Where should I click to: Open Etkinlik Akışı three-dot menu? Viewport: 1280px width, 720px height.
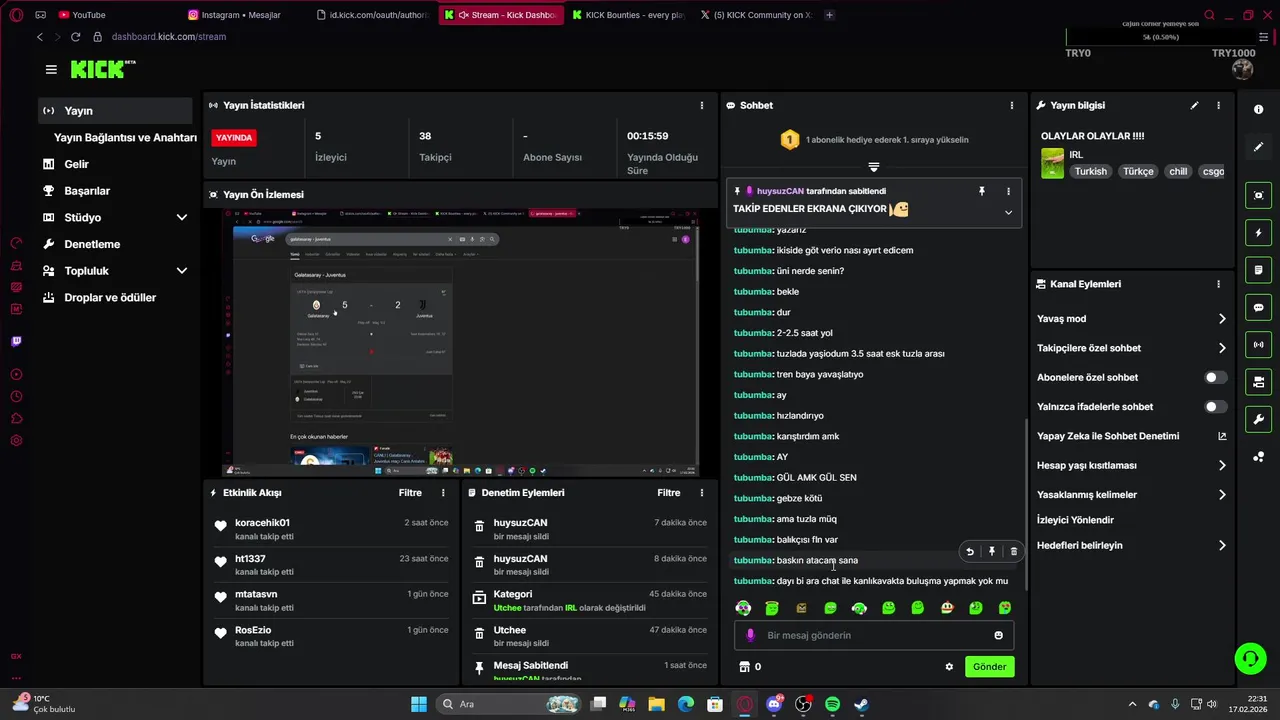pyautogui.click(x=443, y=493)
